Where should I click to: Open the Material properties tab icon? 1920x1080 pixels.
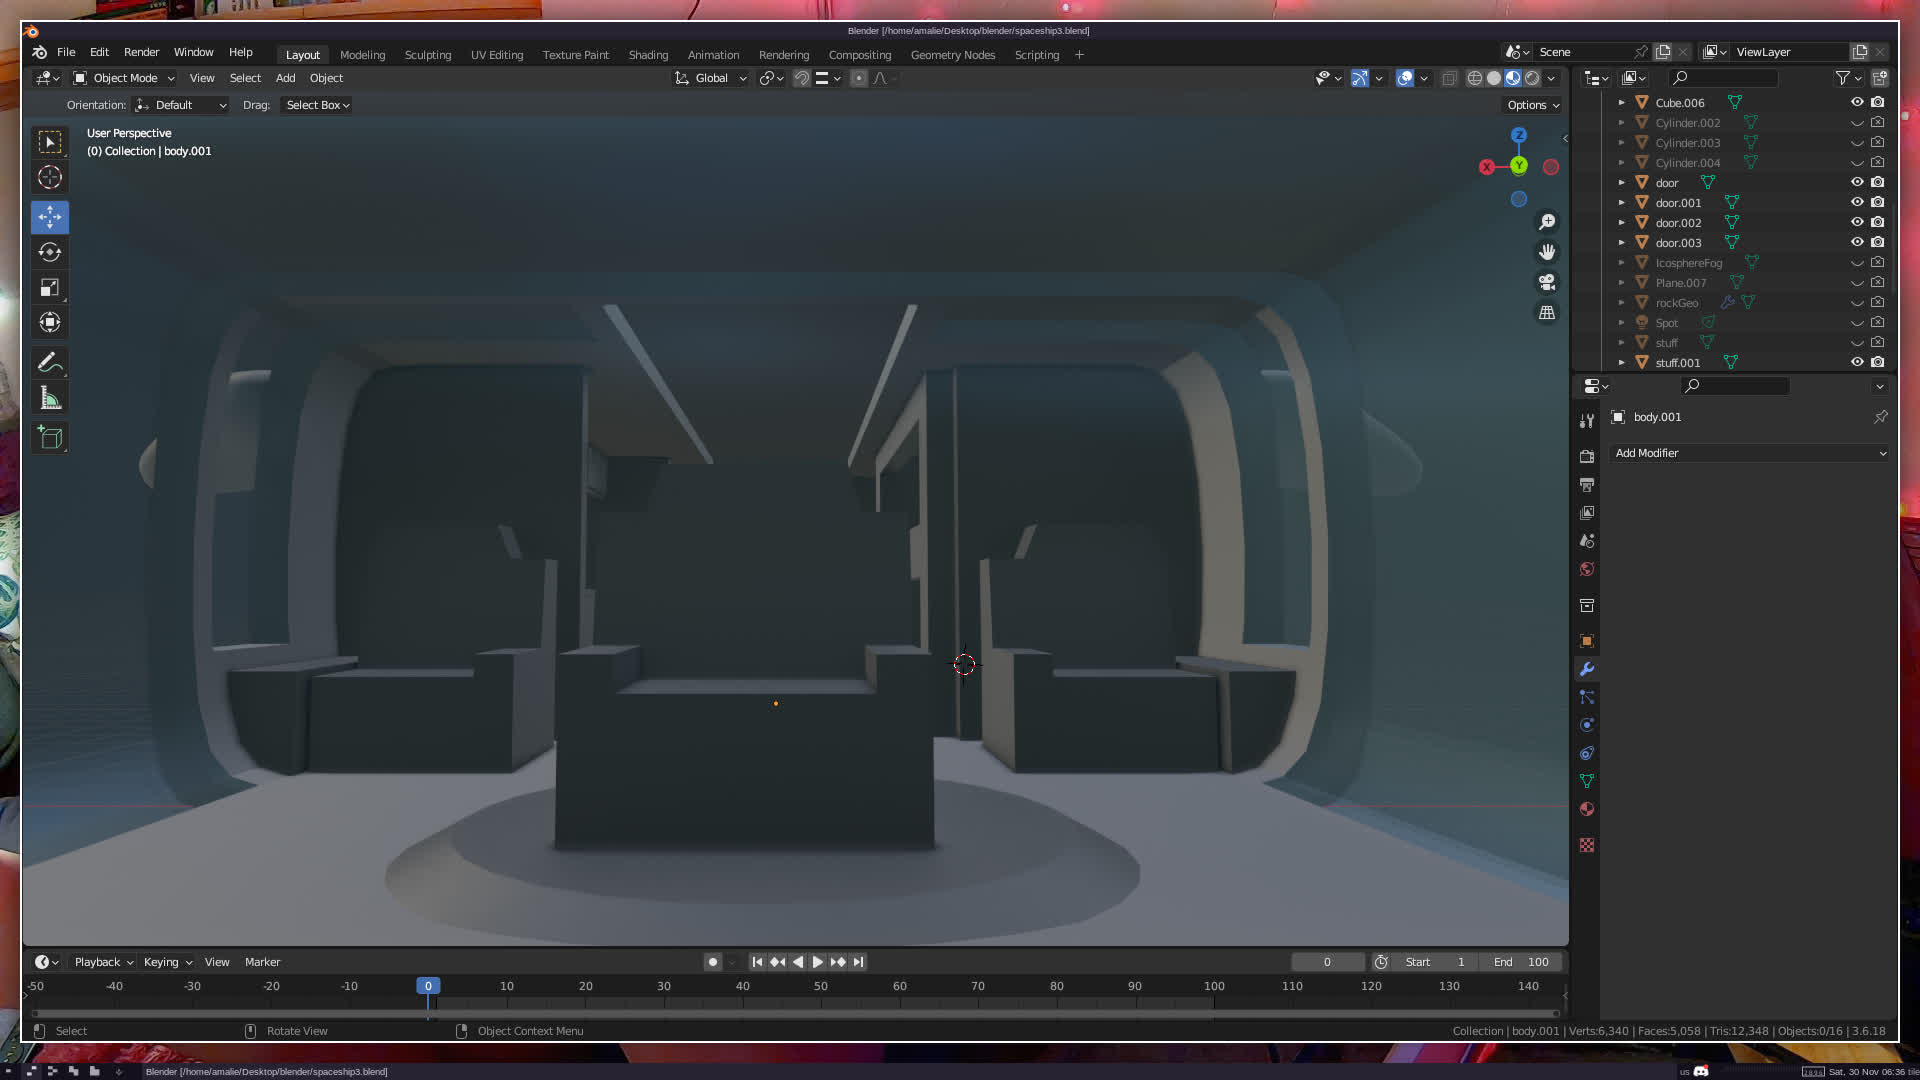pos(1587,809)
